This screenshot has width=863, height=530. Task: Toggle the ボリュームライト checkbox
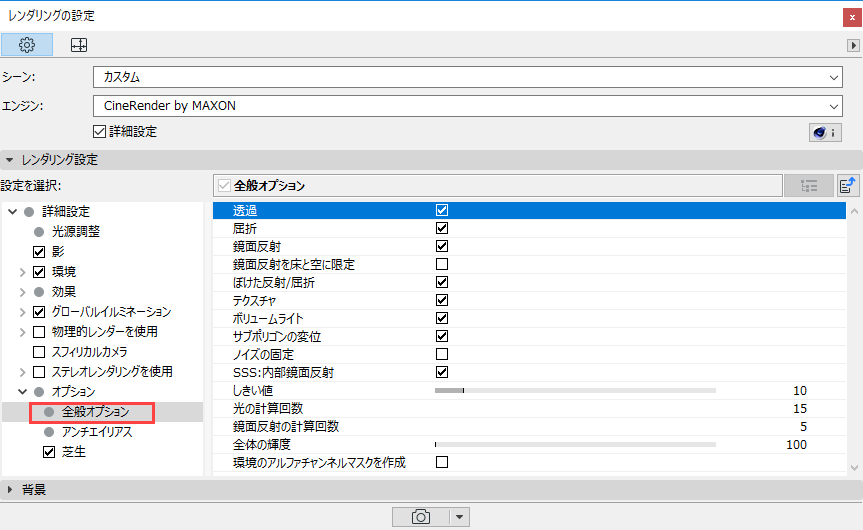(441, 318)
